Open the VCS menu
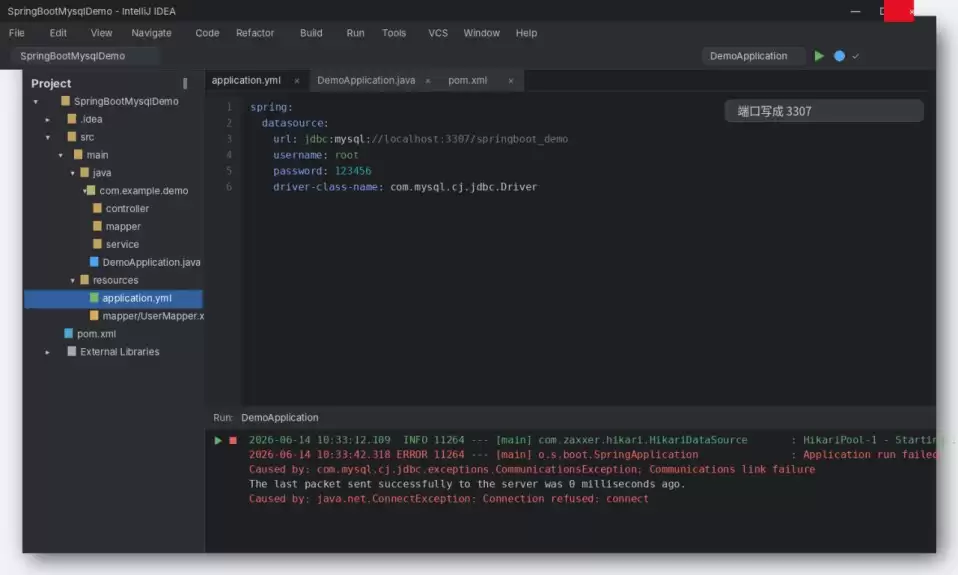The width and height of the screenshot is (958, 575). point(437,33)
